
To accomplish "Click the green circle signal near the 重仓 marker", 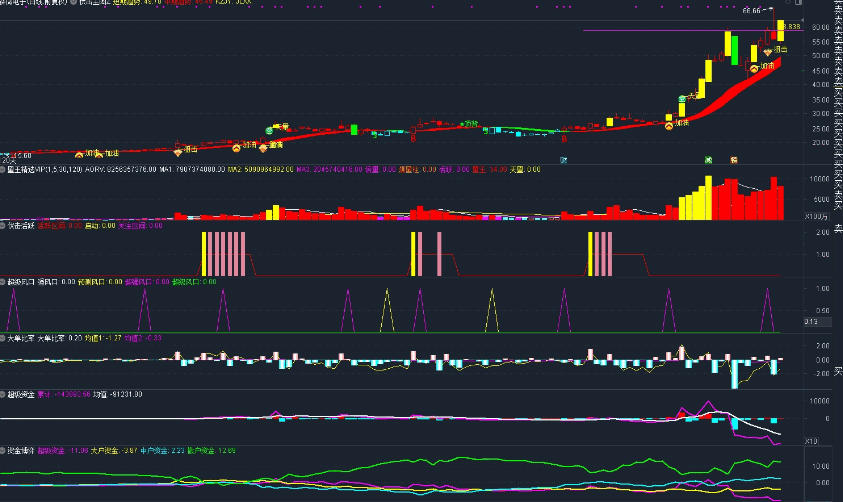I will (269, 130).
